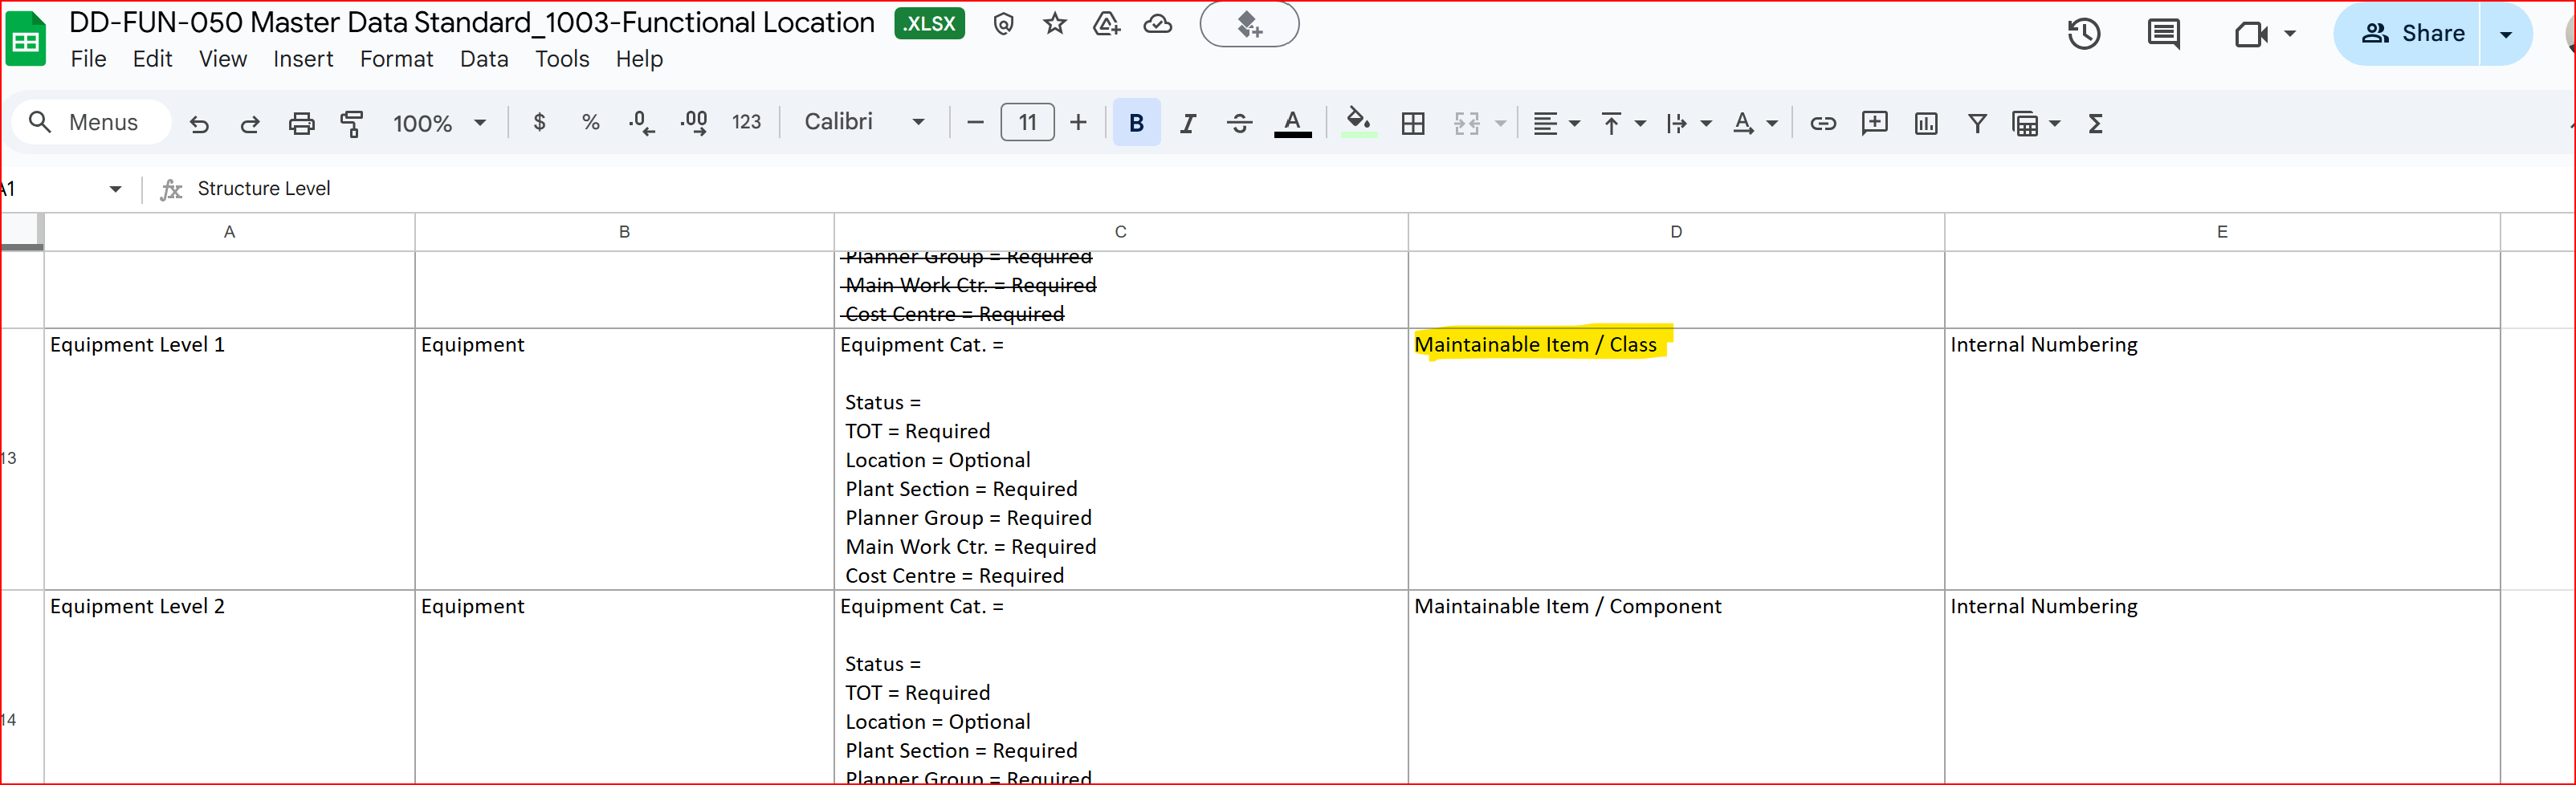2576x785 pixels.
Task: Toggle Strikethrough formatting
Action: tap(1239, 124)
